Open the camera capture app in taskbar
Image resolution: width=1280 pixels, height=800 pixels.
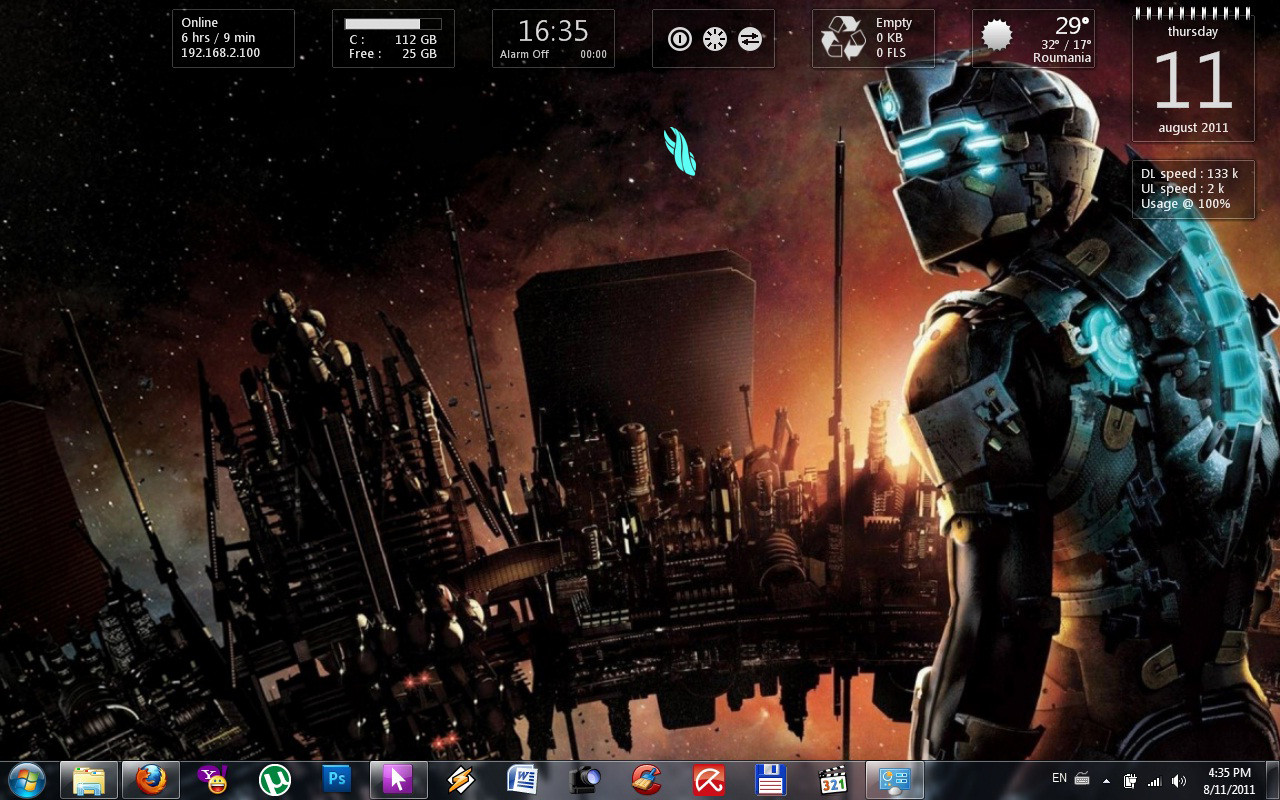(x=584, y=779)
